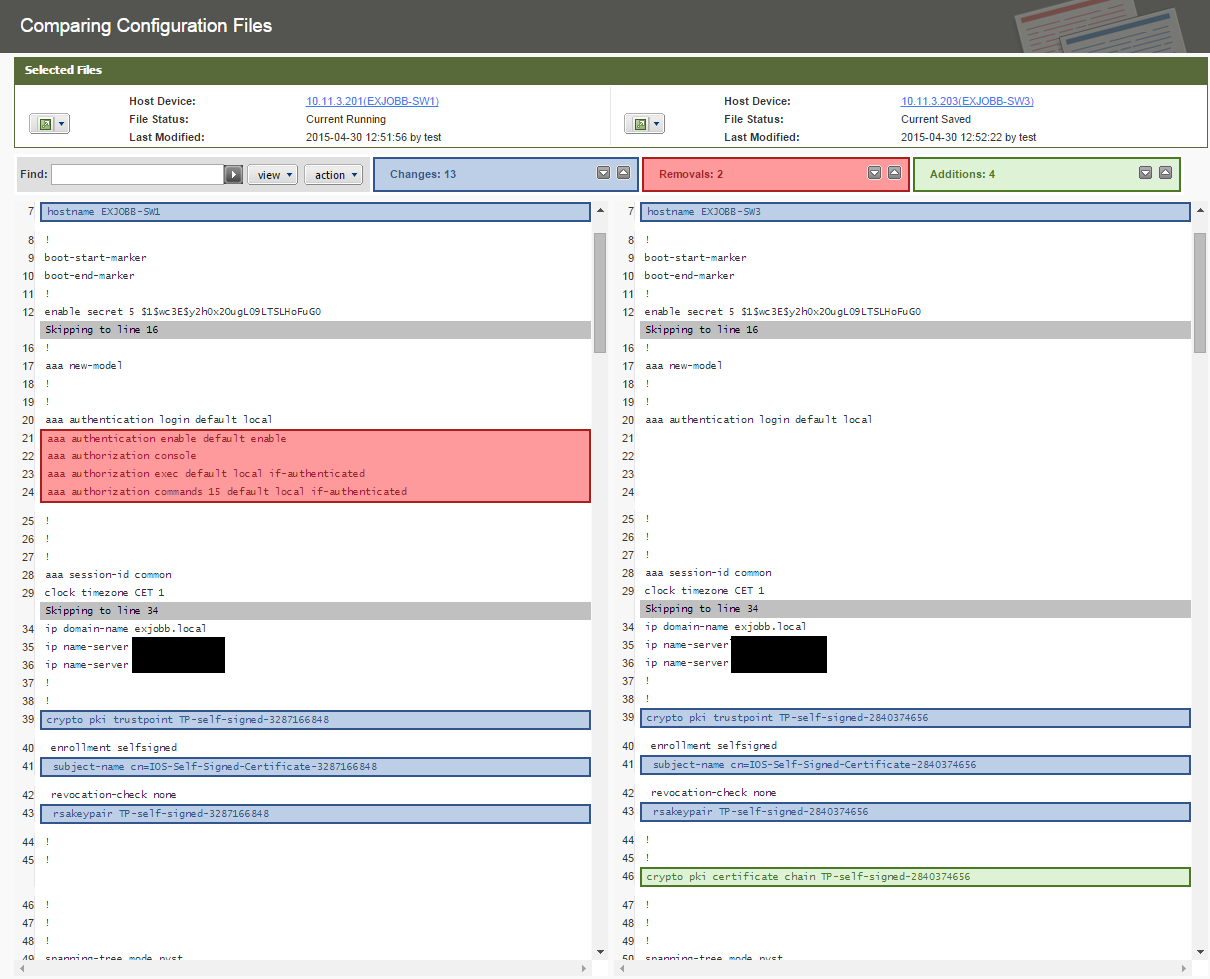1210x979 pixels.
Task: Click the left pane scroll-down arrow
Action: (x=600, y=951)
